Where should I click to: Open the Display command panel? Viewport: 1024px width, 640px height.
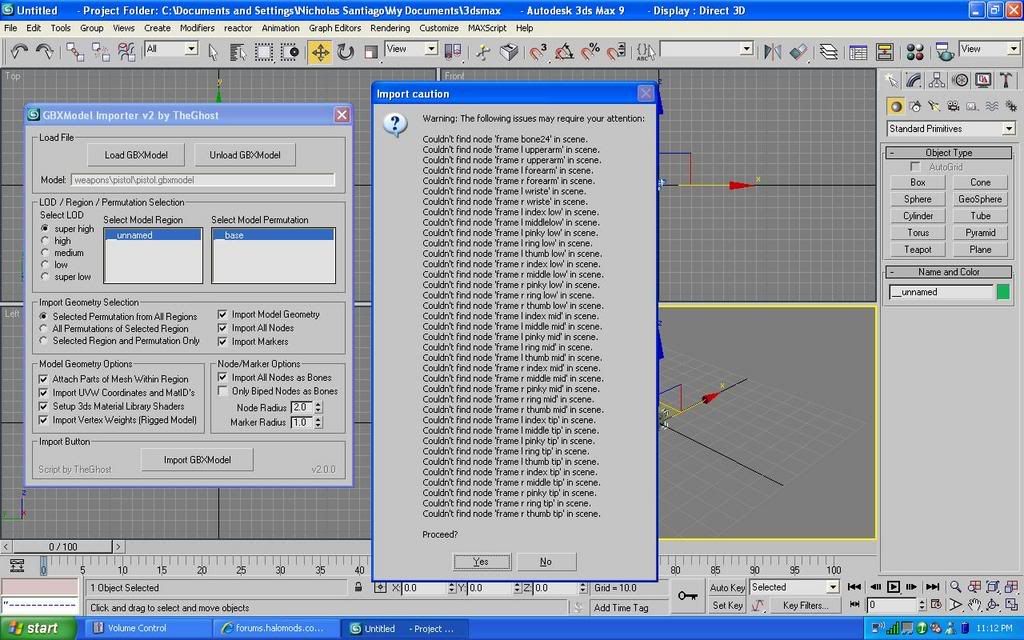point(983,80)
